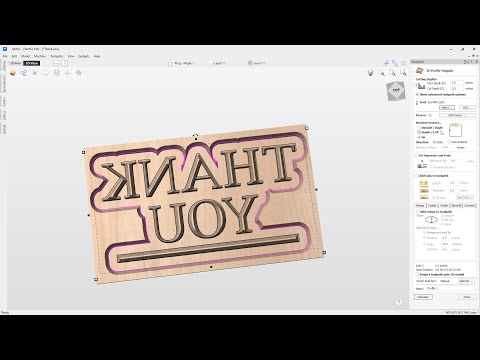Click the help question mark button

click(399, 302)
